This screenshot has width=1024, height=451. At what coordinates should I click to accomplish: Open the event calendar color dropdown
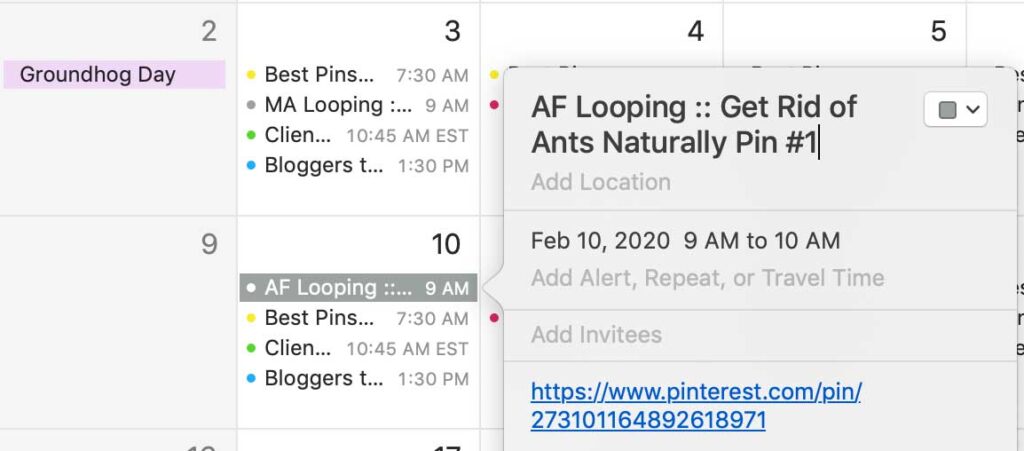[x=955, y=110]
